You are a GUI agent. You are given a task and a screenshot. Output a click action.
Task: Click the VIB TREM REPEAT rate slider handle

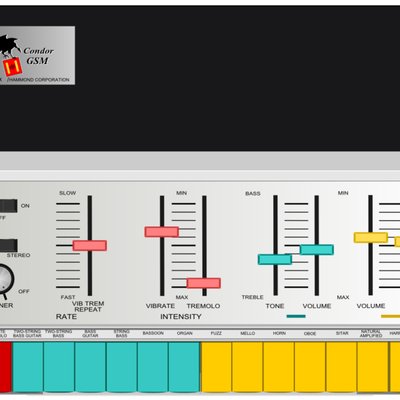point(90,245)
